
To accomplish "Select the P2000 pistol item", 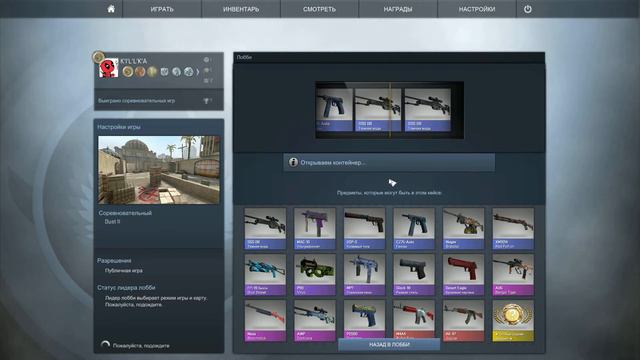I will pos(364,320).
